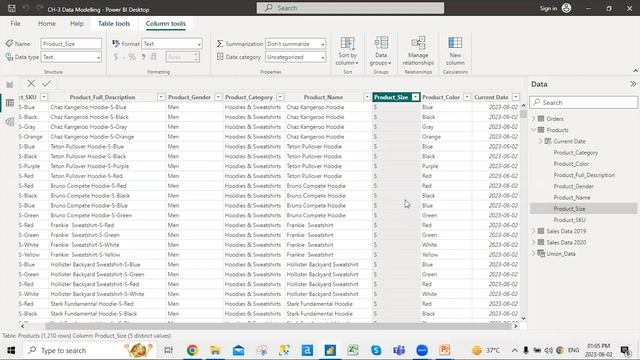Click the Redo arrow in title bar

pos(40,8)
